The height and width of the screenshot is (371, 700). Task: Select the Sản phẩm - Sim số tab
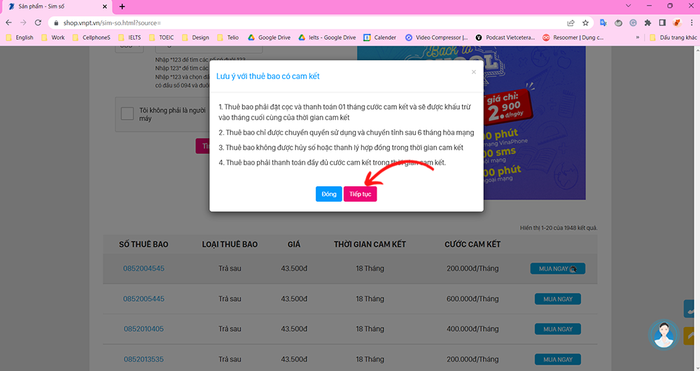click(x=56, y=7)
